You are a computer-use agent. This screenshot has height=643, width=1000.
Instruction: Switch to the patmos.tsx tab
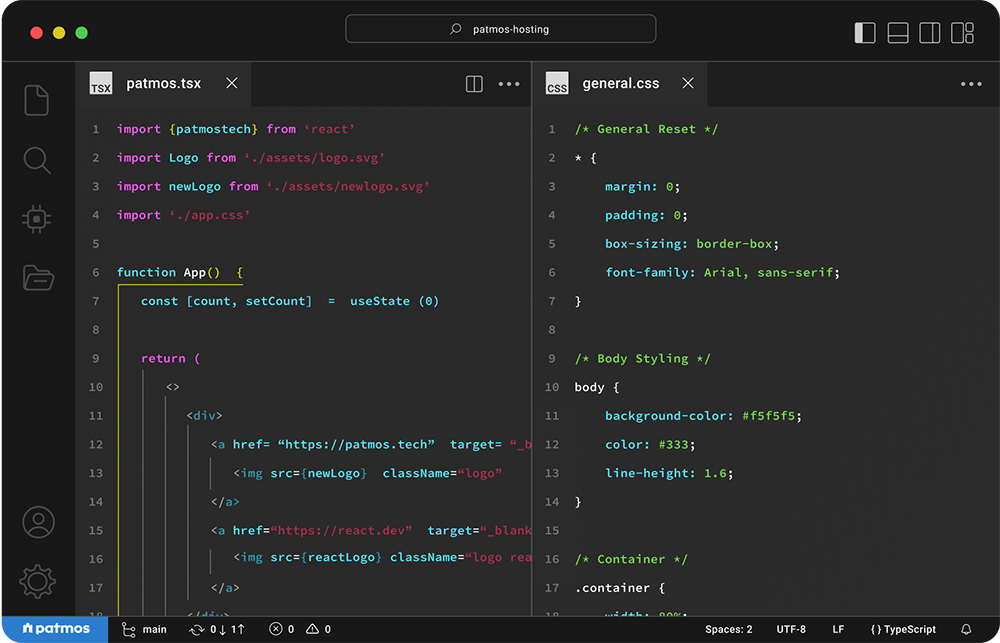164,84
